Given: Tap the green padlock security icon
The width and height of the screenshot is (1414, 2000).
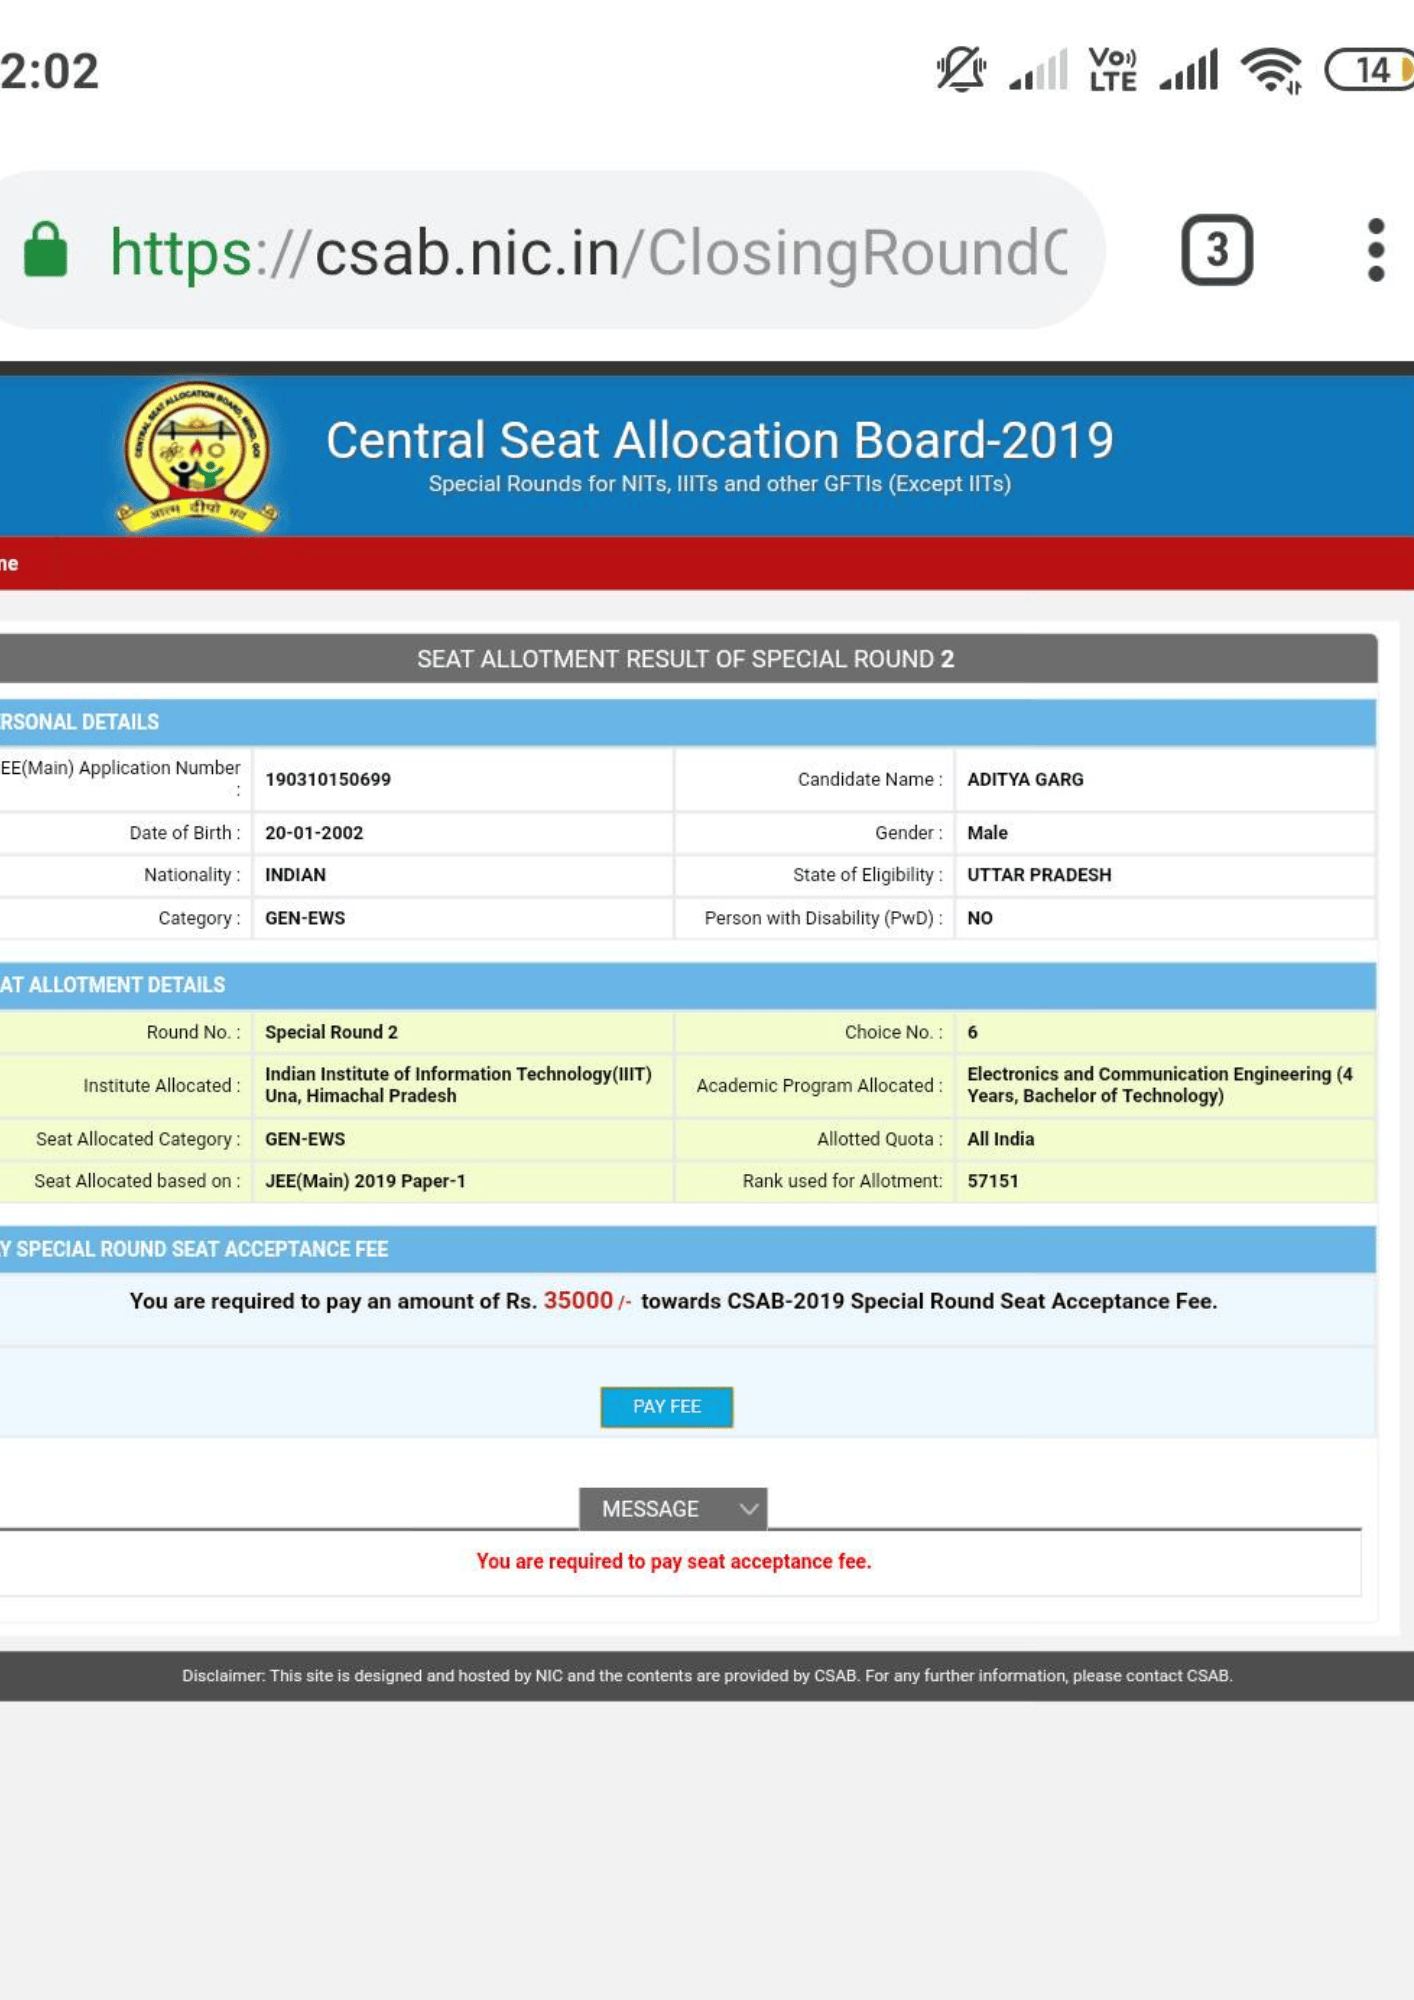Looking at the screenshot, I should (x=46, y=250).
